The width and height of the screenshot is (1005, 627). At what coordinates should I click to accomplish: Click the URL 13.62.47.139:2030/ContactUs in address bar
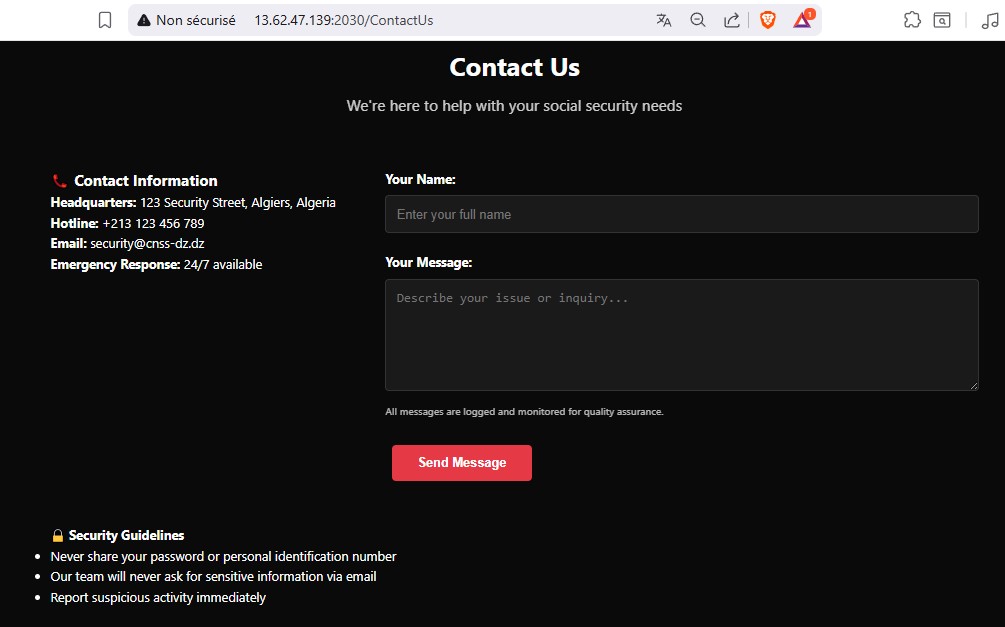click(344, 20)
